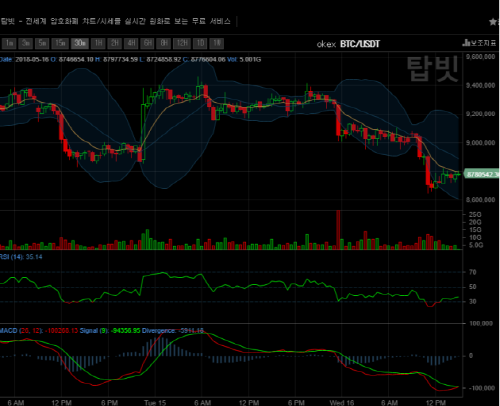Image resolution: width=500 pixels, height=406 pixels.
Task: Click the RSI 70 level label
Action: (x=473, y=272)
